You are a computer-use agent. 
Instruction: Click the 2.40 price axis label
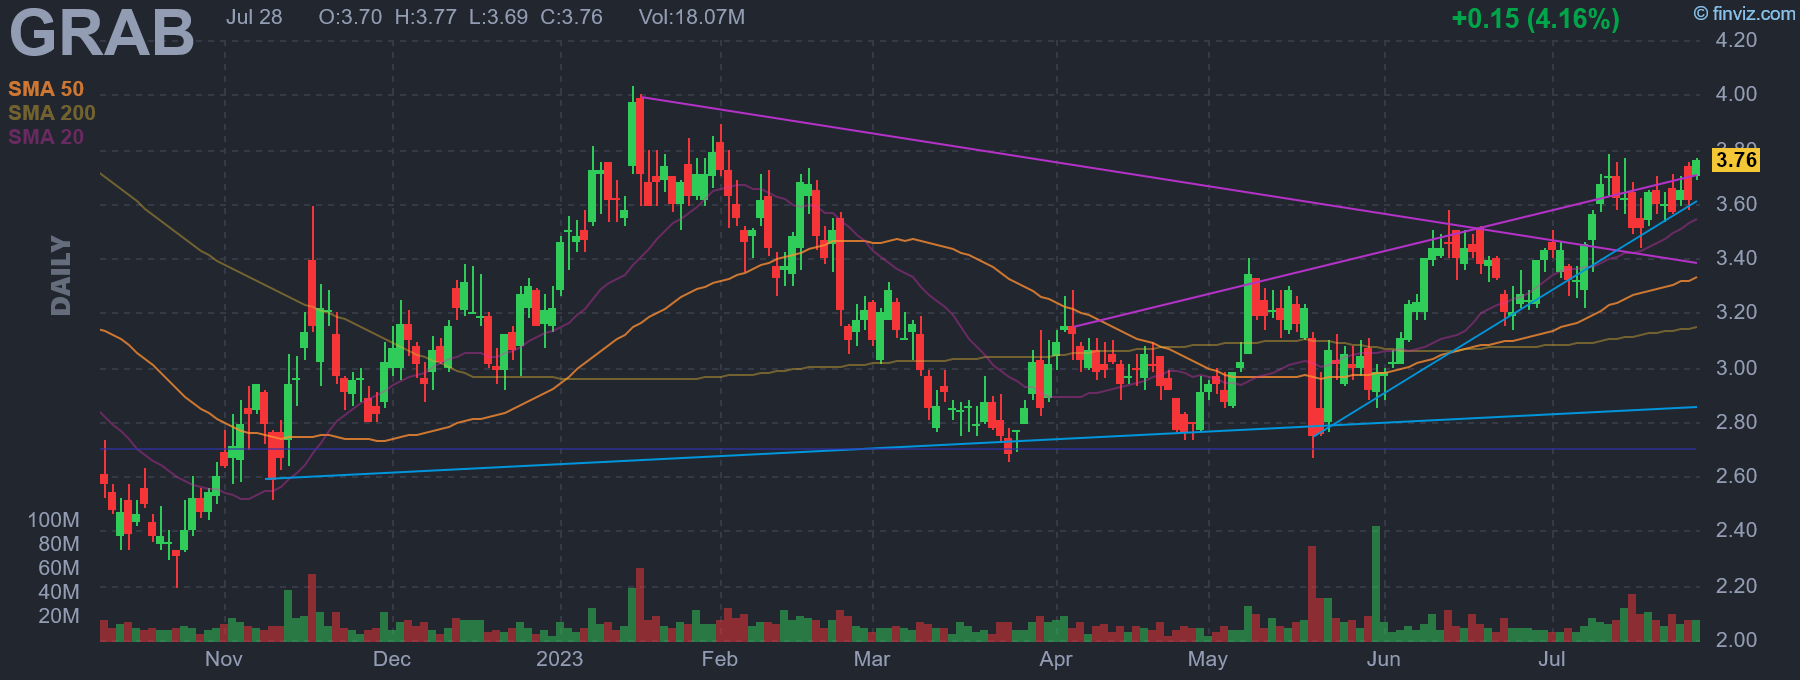click(1736, 530)
